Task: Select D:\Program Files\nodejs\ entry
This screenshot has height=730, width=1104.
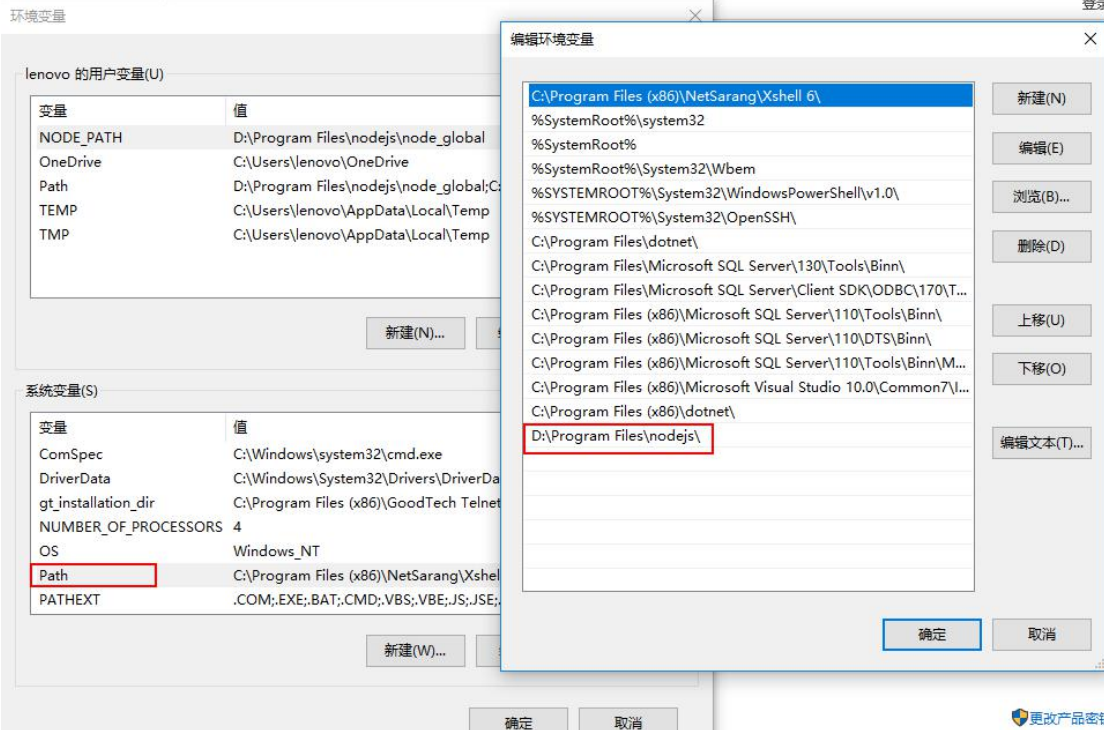Action: pos(750,436)
